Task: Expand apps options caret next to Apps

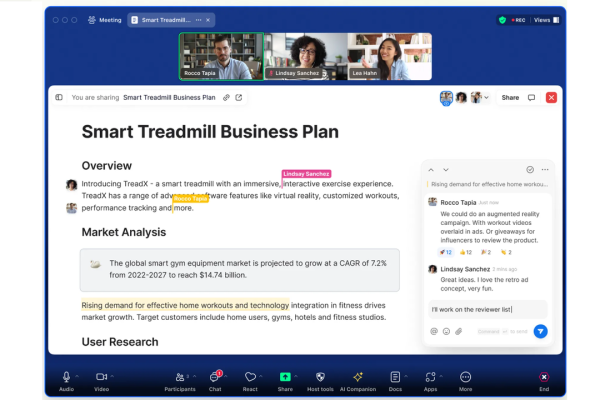Action: pos(441,376)
